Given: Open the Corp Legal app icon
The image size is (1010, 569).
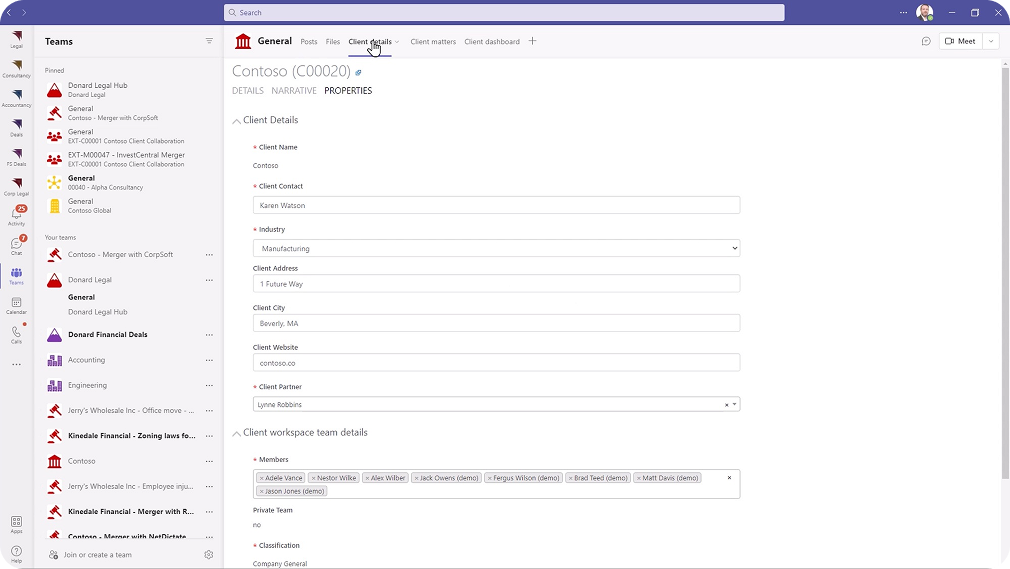Looking at the screenshot, I should (16, 186).
